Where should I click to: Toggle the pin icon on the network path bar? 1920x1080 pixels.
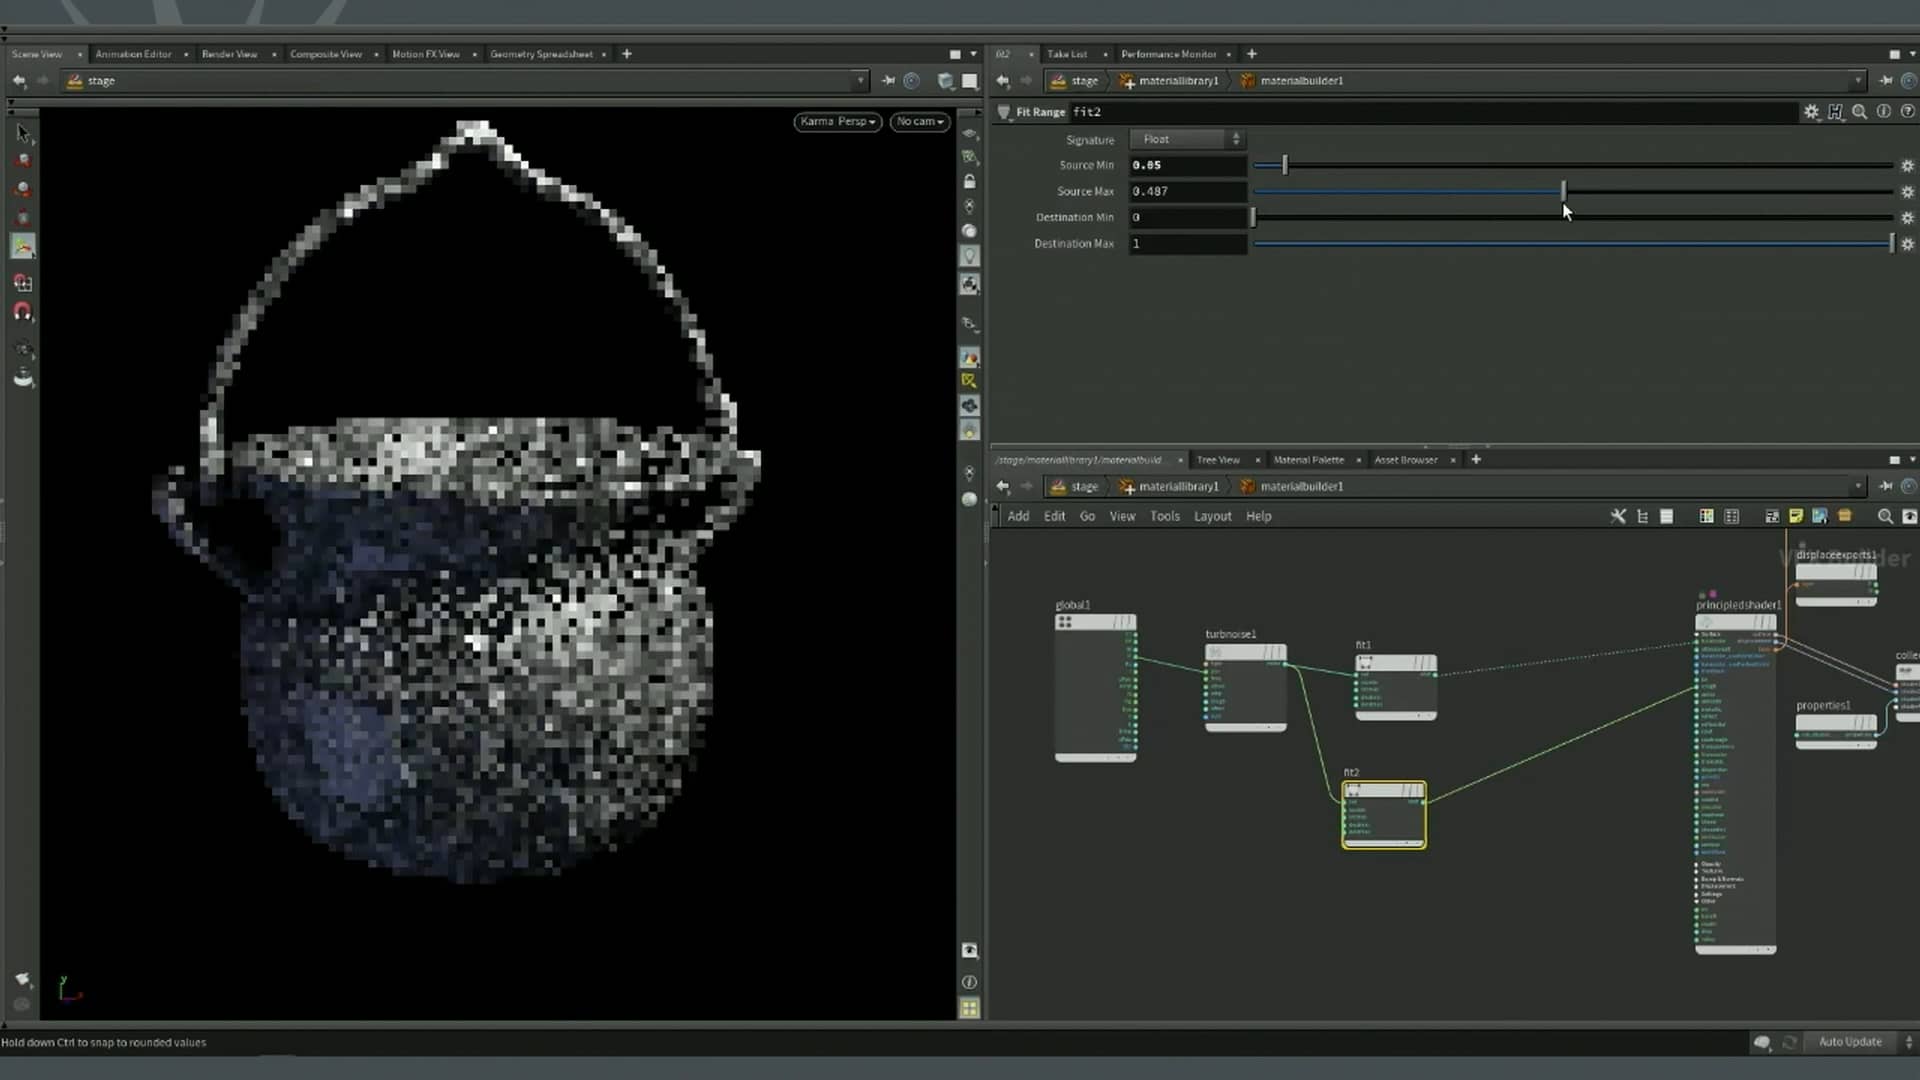pos(1886,486)
